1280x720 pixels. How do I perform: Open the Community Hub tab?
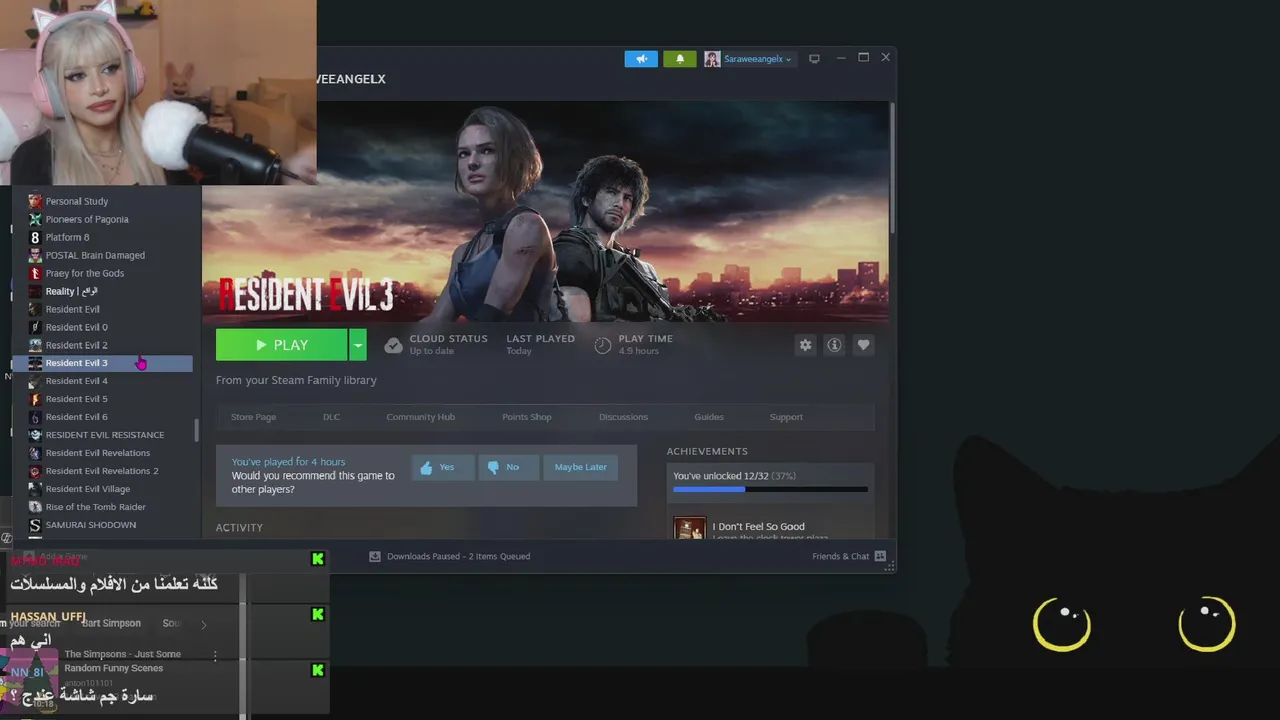point(420,417)
